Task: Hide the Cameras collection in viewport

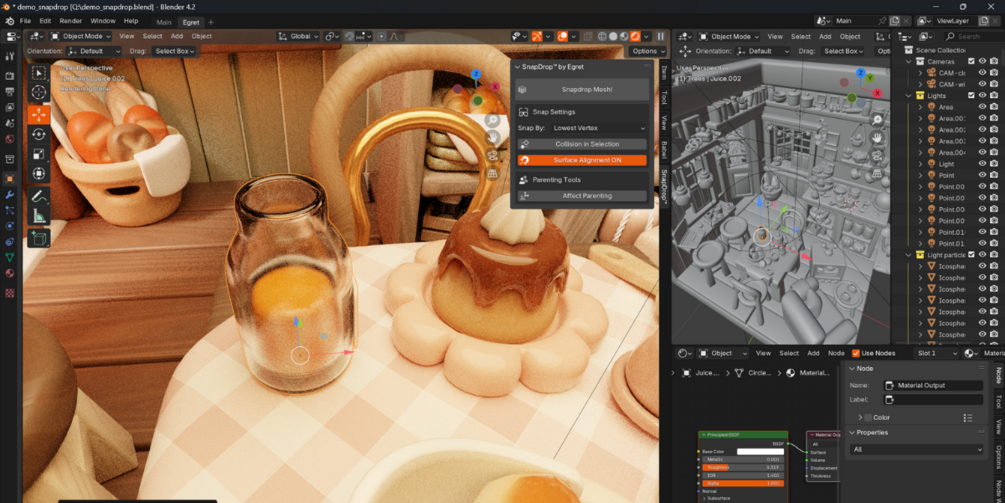Action: click(982, 62)
